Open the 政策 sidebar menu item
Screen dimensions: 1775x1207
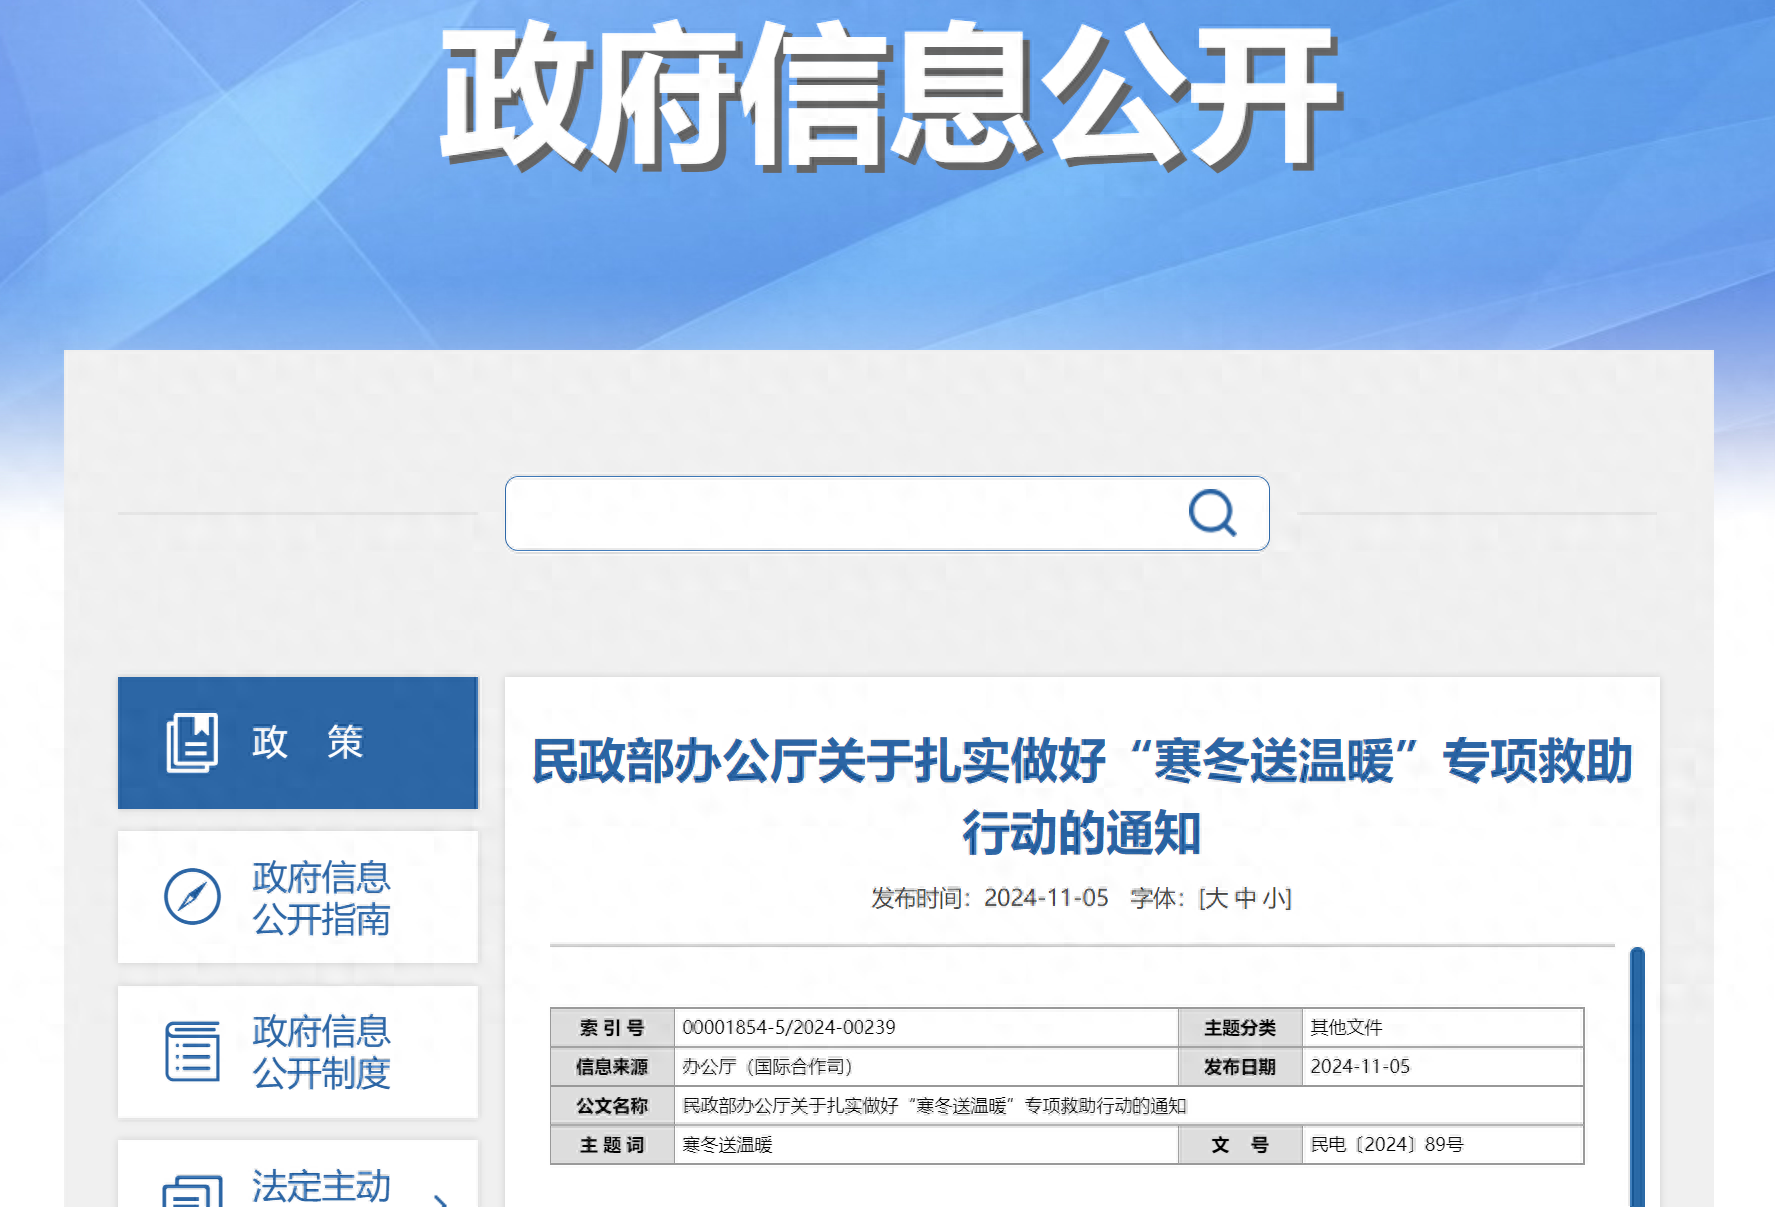coord(298,742)
